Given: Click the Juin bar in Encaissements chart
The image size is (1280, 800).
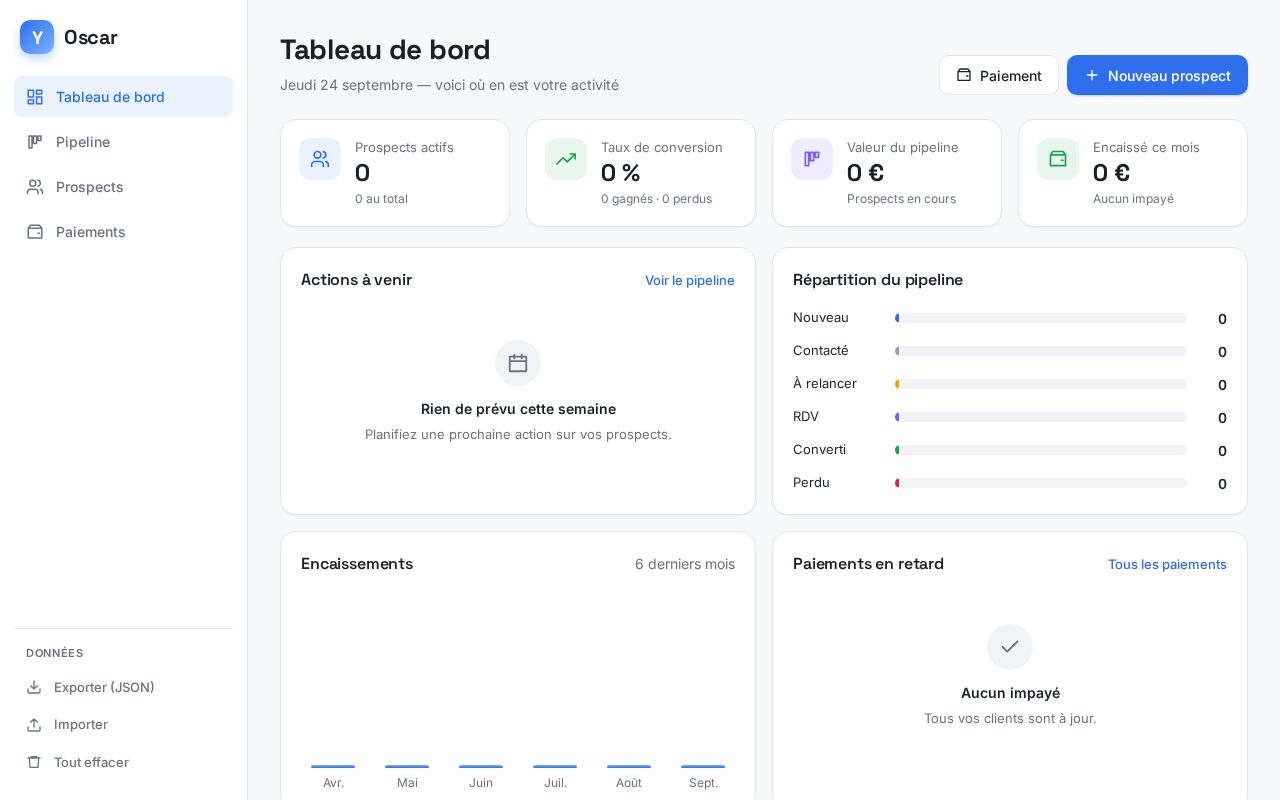Looking at the screenshot, I should coord(481,767).
